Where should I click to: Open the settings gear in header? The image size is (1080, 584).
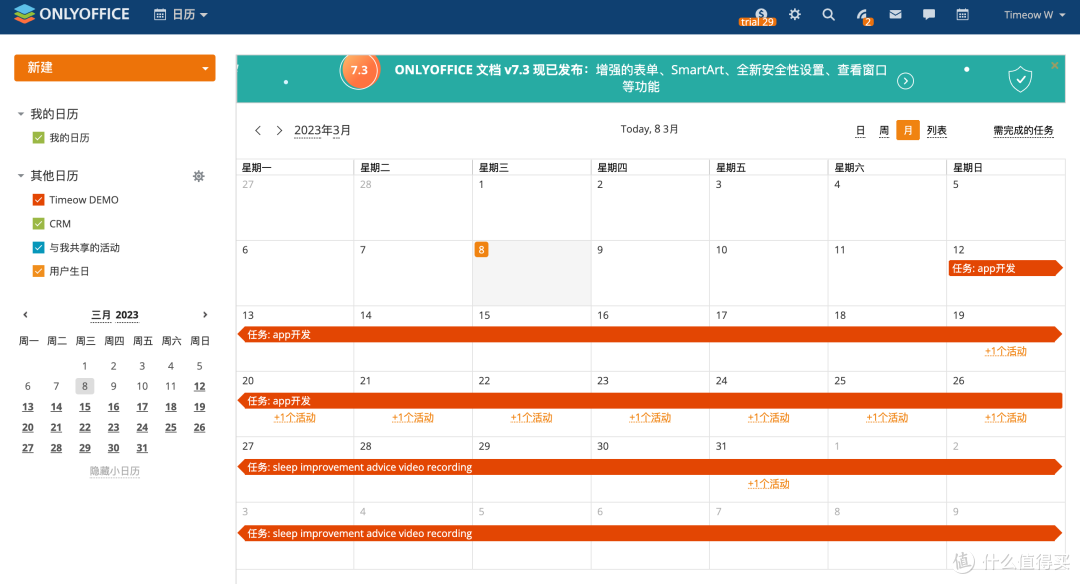click(795, 14)
